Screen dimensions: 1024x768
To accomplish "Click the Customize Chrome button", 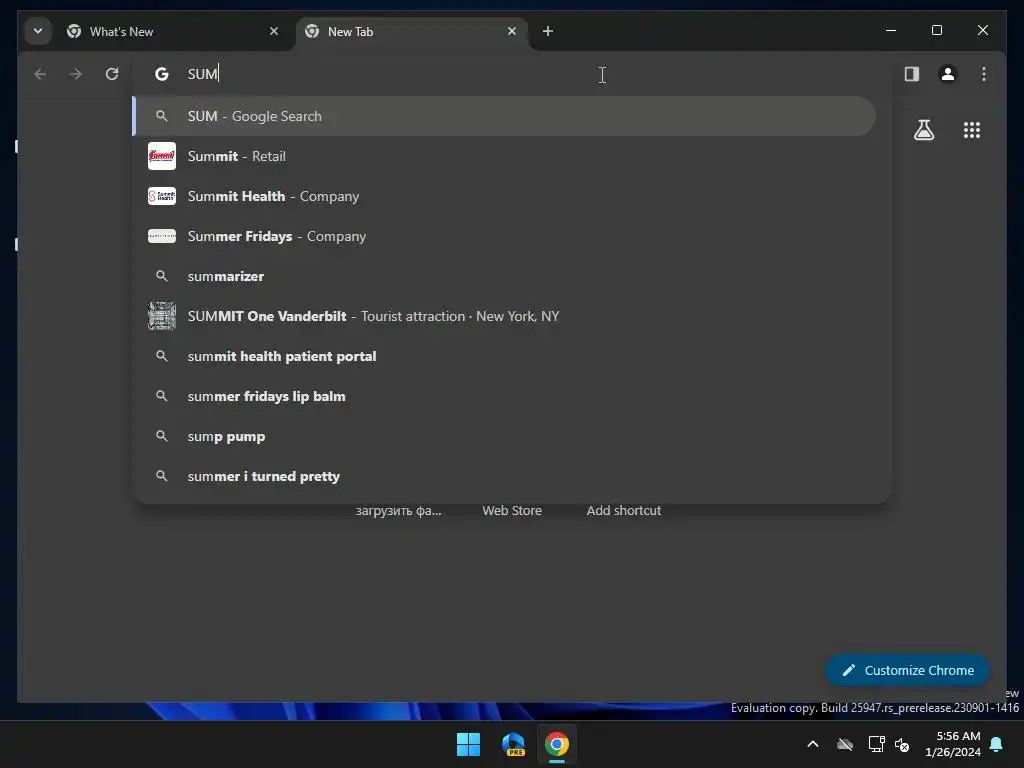I will [907, 670].
